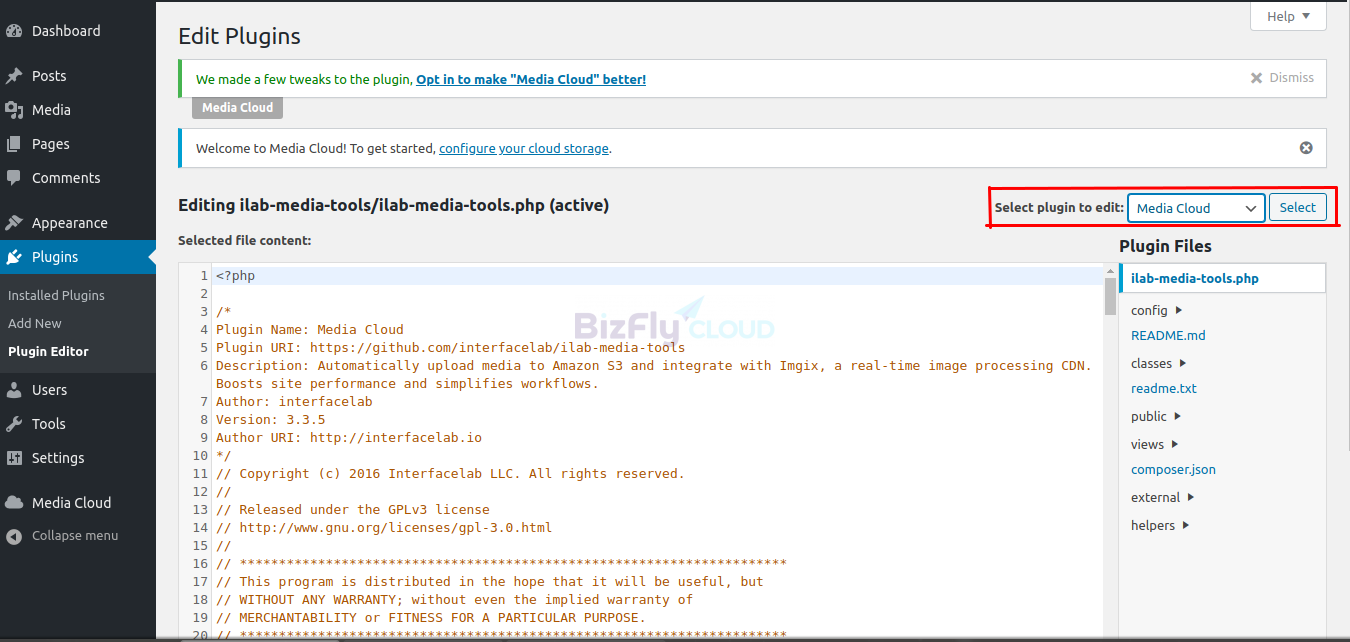Follow the 'configure your cloud storage' link
Image resolution: width=1350 pixels, height=642 pixels.
pyautogui.click(x=523, y=149)
